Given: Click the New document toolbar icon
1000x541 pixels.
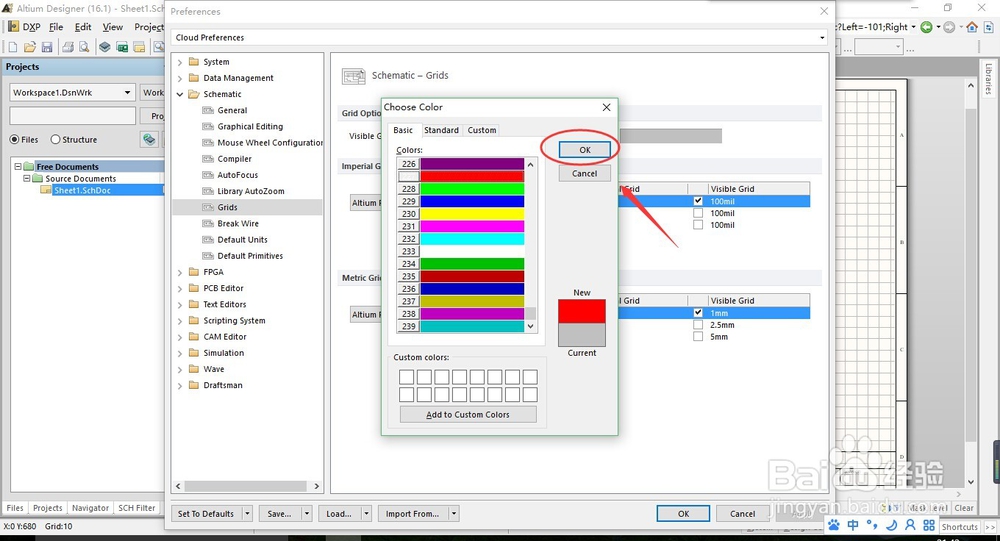Looking at the screenshot, I should click(13, 47).
